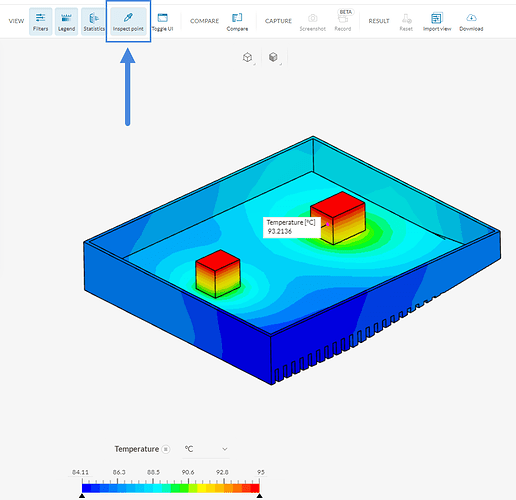Click the Temperature field label in legend
516x500 pixels.
tap(137, 449)
